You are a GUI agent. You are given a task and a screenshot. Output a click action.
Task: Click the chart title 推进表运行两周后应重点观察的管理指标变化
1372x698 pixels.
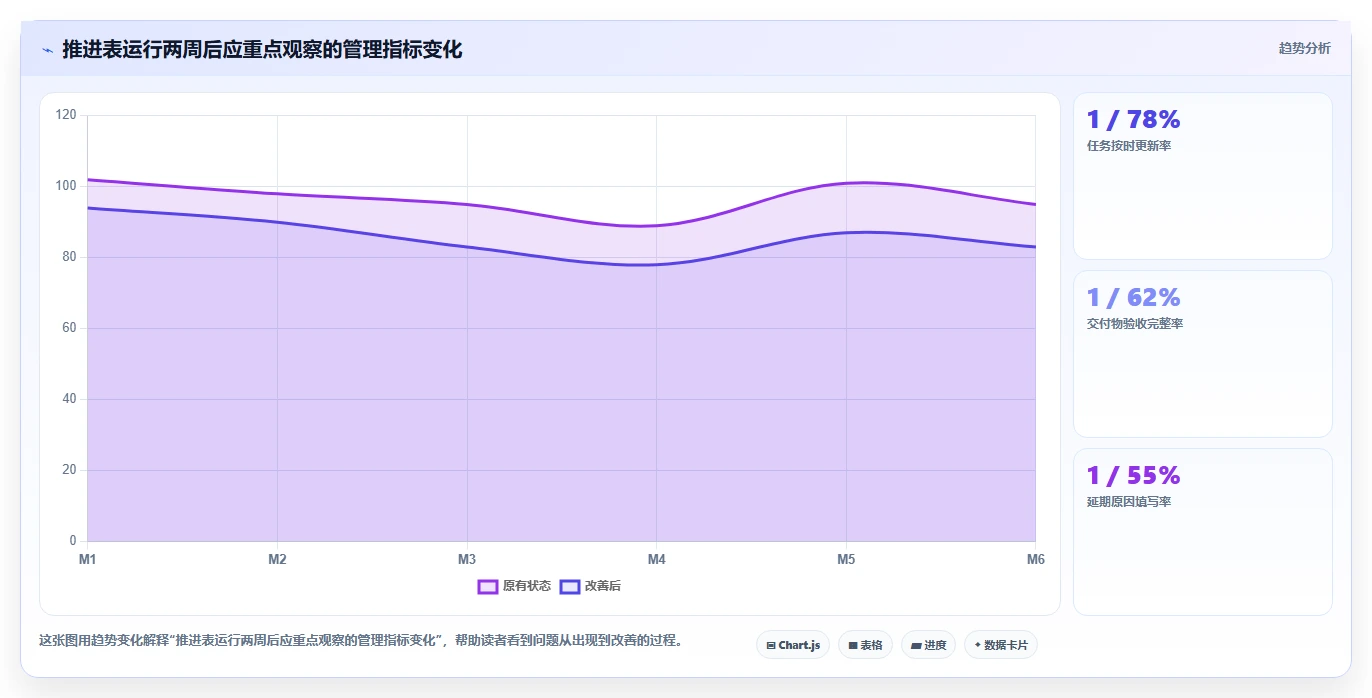(x=262, y=50)
